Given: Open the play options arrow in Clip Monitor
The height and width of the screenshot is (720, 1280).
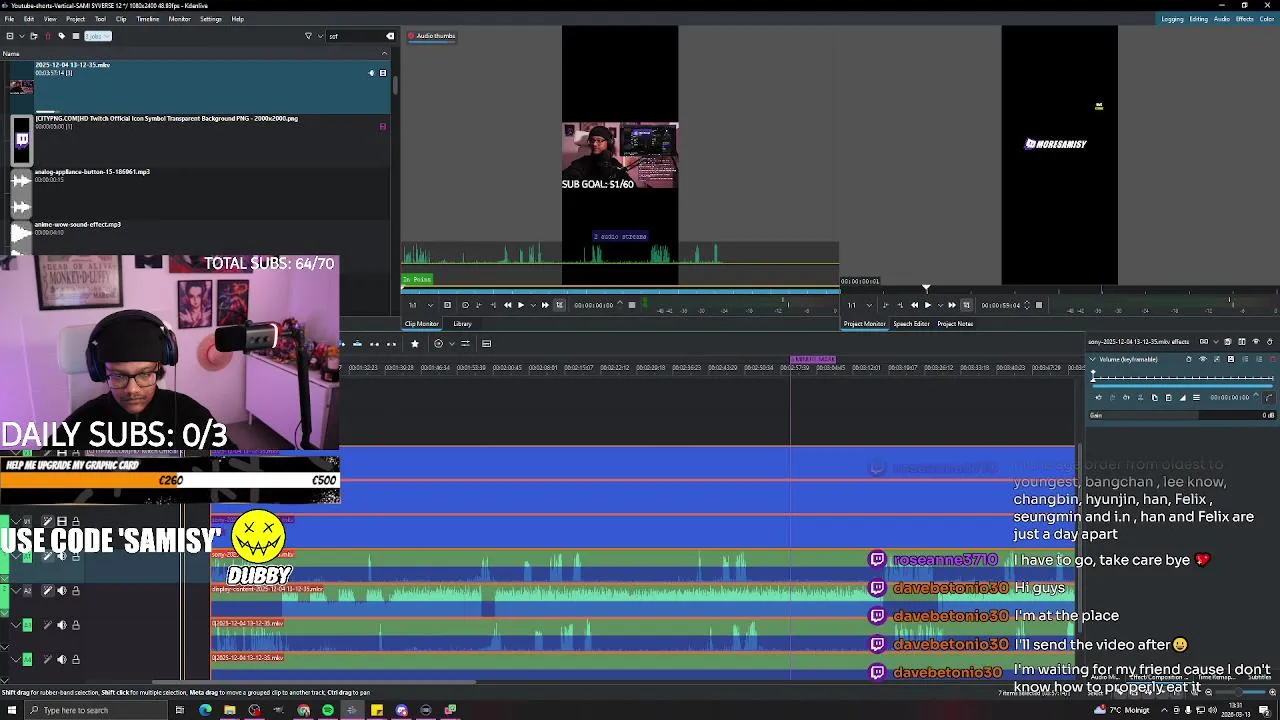Looking at the screenshot, I should point(533,305).
